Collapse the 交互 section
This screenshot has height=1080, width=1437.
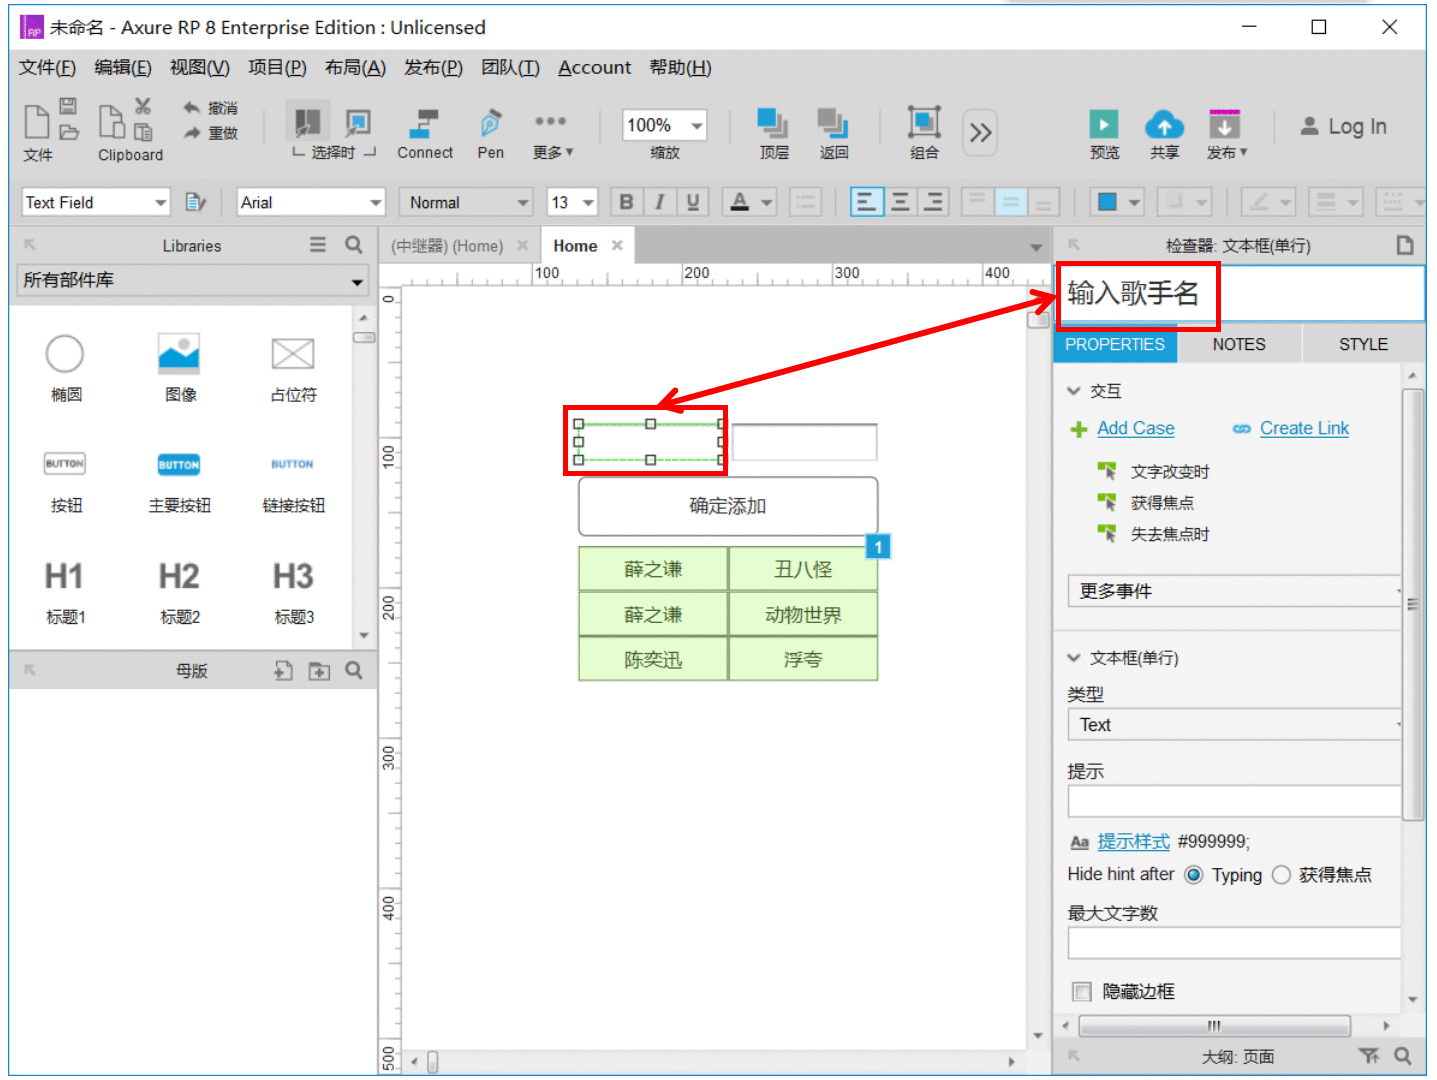(x=1074, y=391)
